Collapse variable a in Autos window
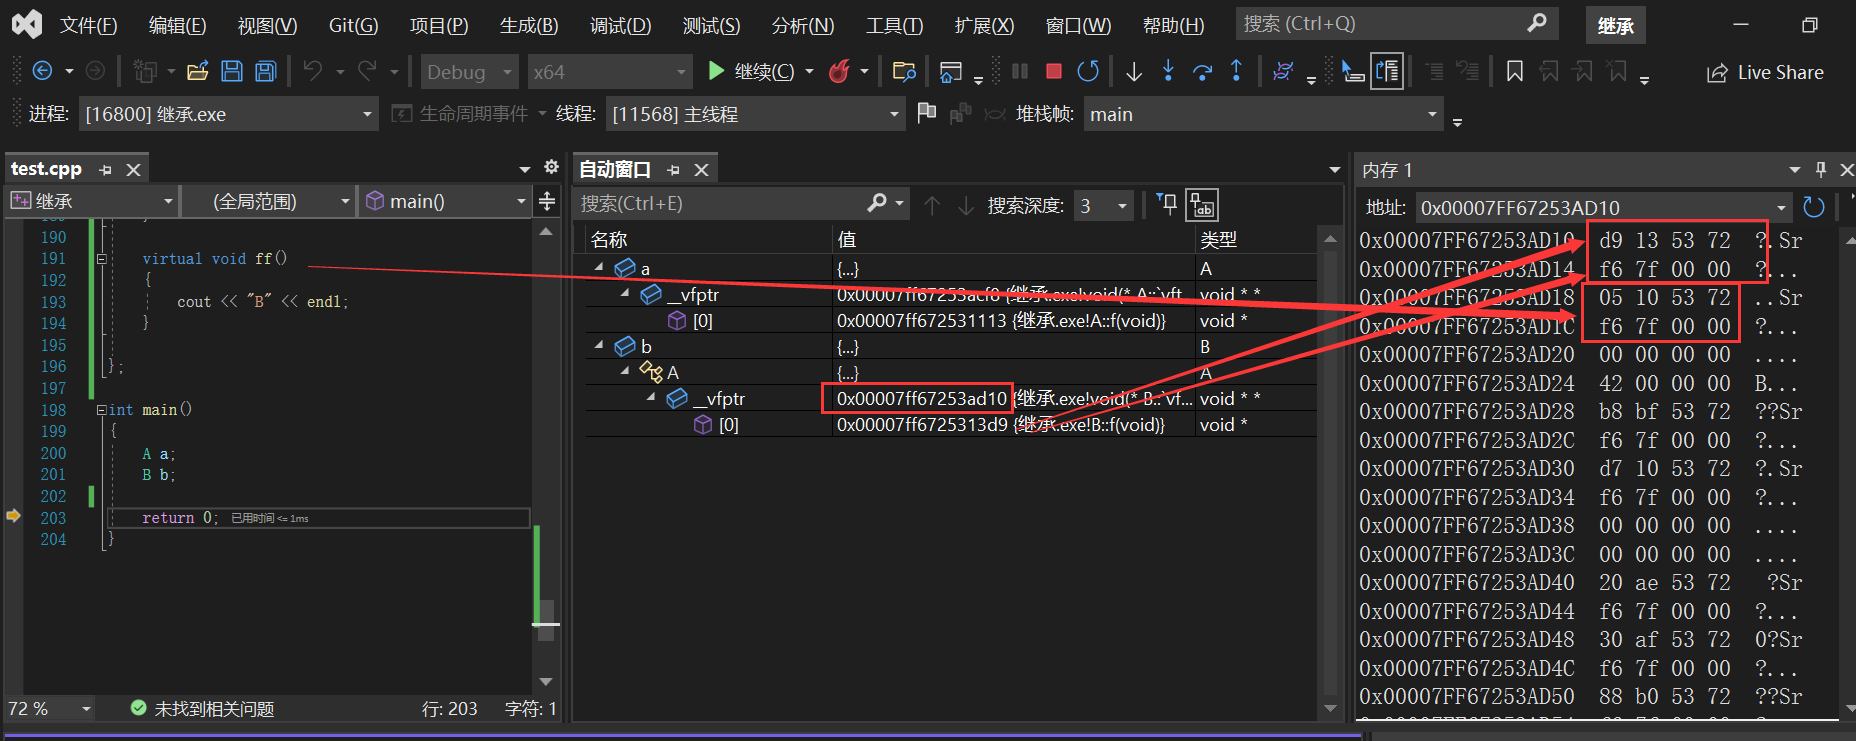 tap(599, 267)
